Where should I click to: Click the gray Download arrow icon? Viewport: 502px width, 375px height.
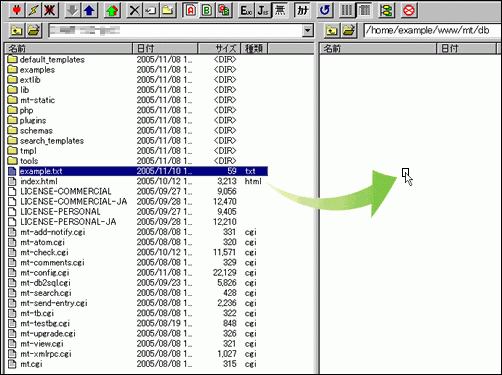pyautogui.click(x=73, y=10)
